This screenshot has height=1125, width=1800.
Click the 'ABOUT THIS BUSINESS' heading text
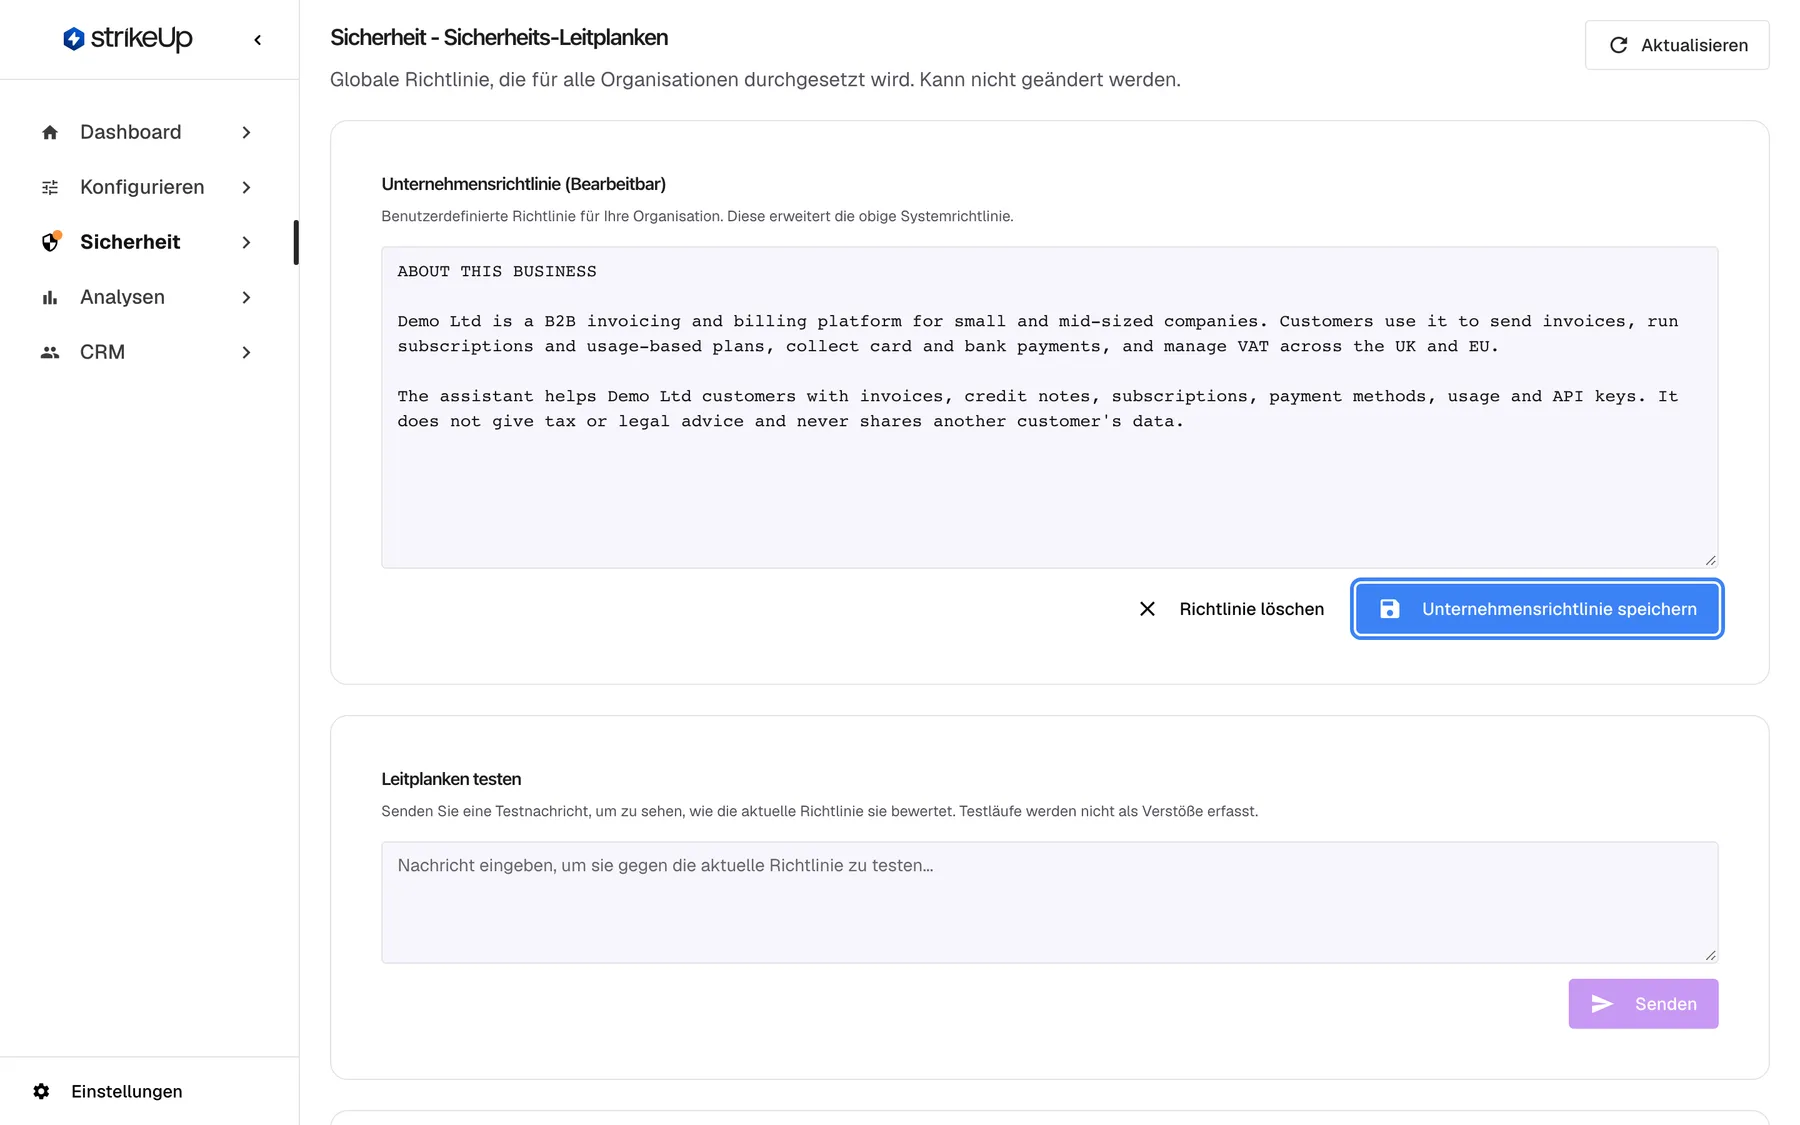(497, 272)
